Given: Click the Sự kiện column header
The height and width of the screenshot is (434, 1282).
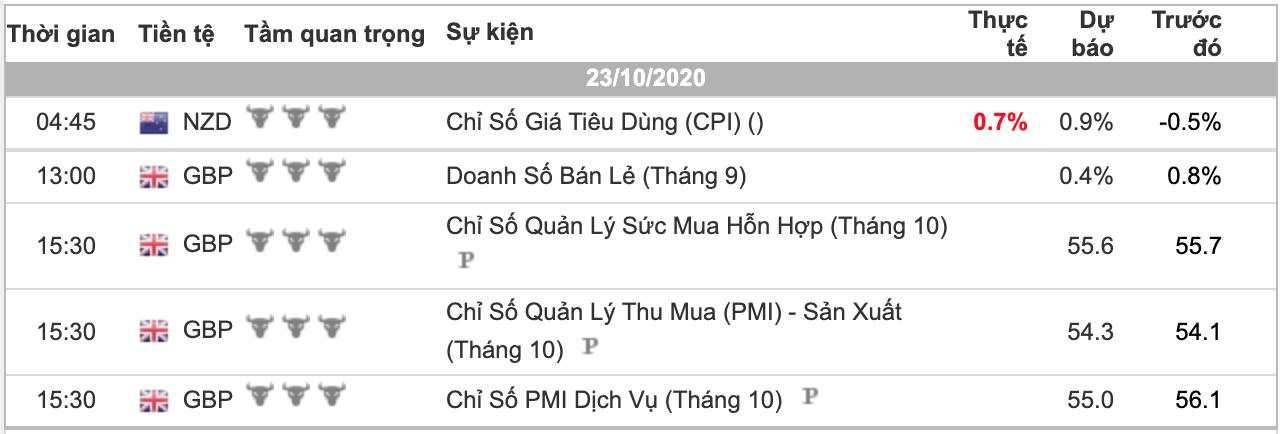Looking at the screenshot, I should (490, 32).
